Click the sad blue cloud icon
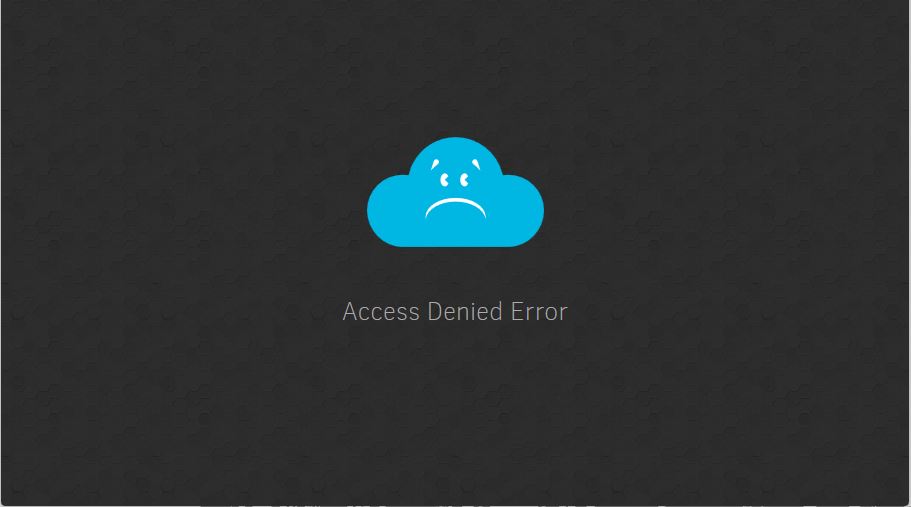 [455, 192]
